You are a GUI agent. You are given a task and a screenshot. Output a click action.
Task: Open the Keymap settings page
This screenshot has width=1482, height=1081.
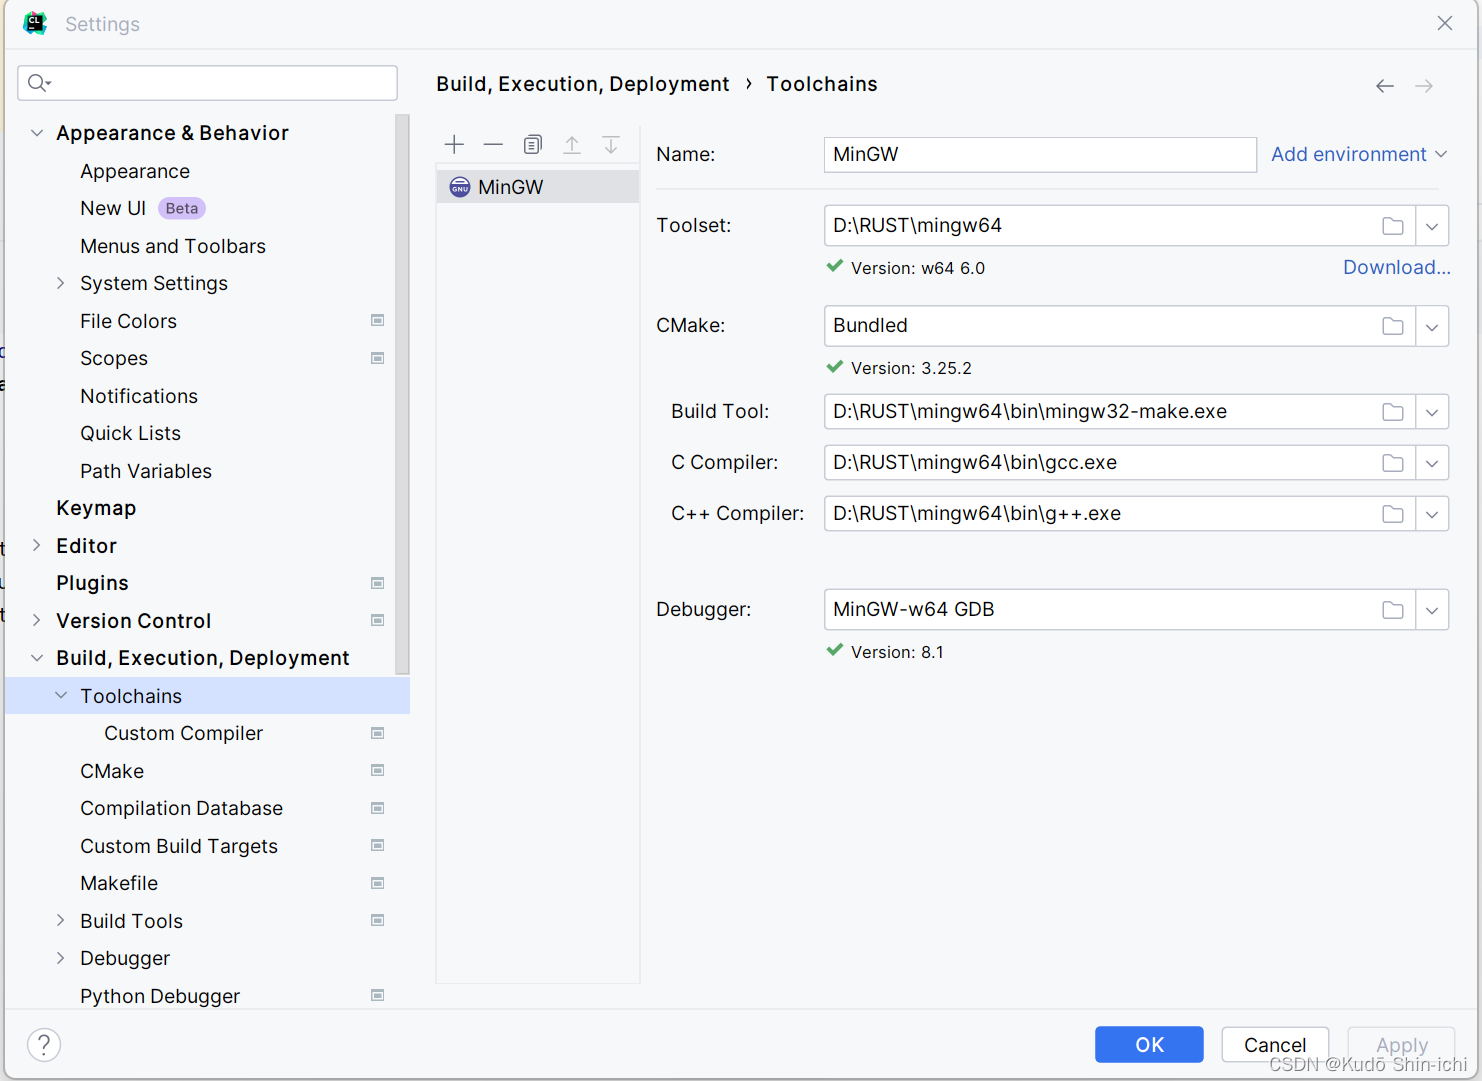(x=96, y=508)
